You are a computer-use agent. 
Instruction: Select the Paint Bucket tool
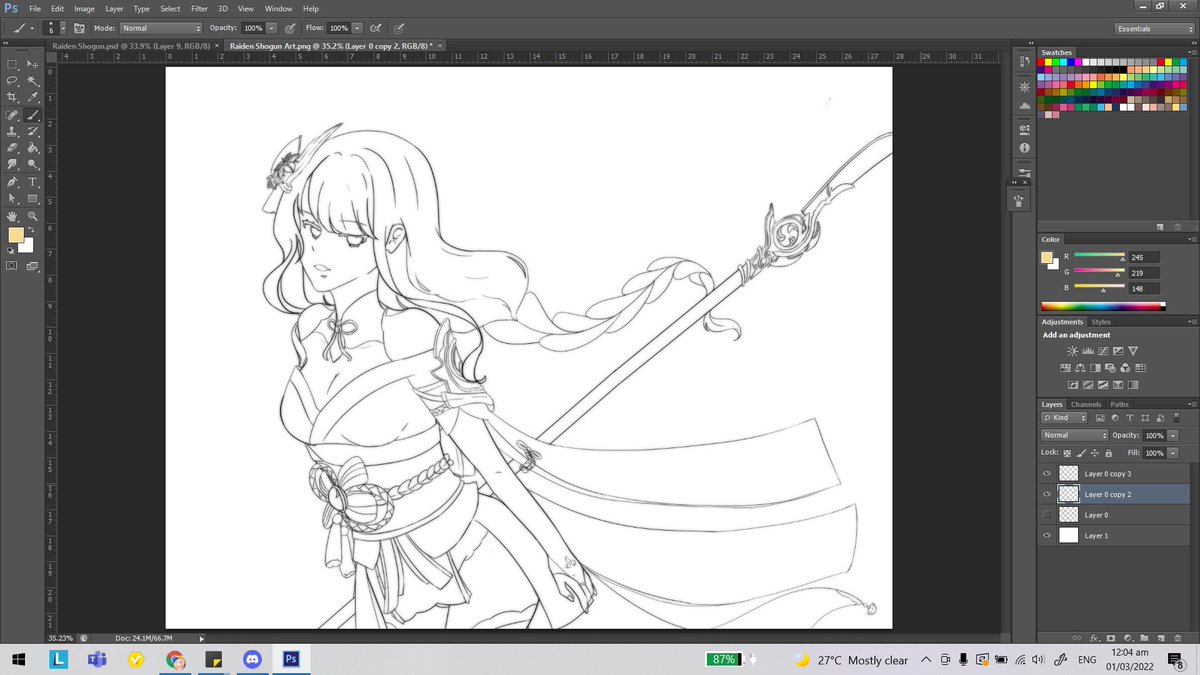pyautogui.click(x=33, y=147)
